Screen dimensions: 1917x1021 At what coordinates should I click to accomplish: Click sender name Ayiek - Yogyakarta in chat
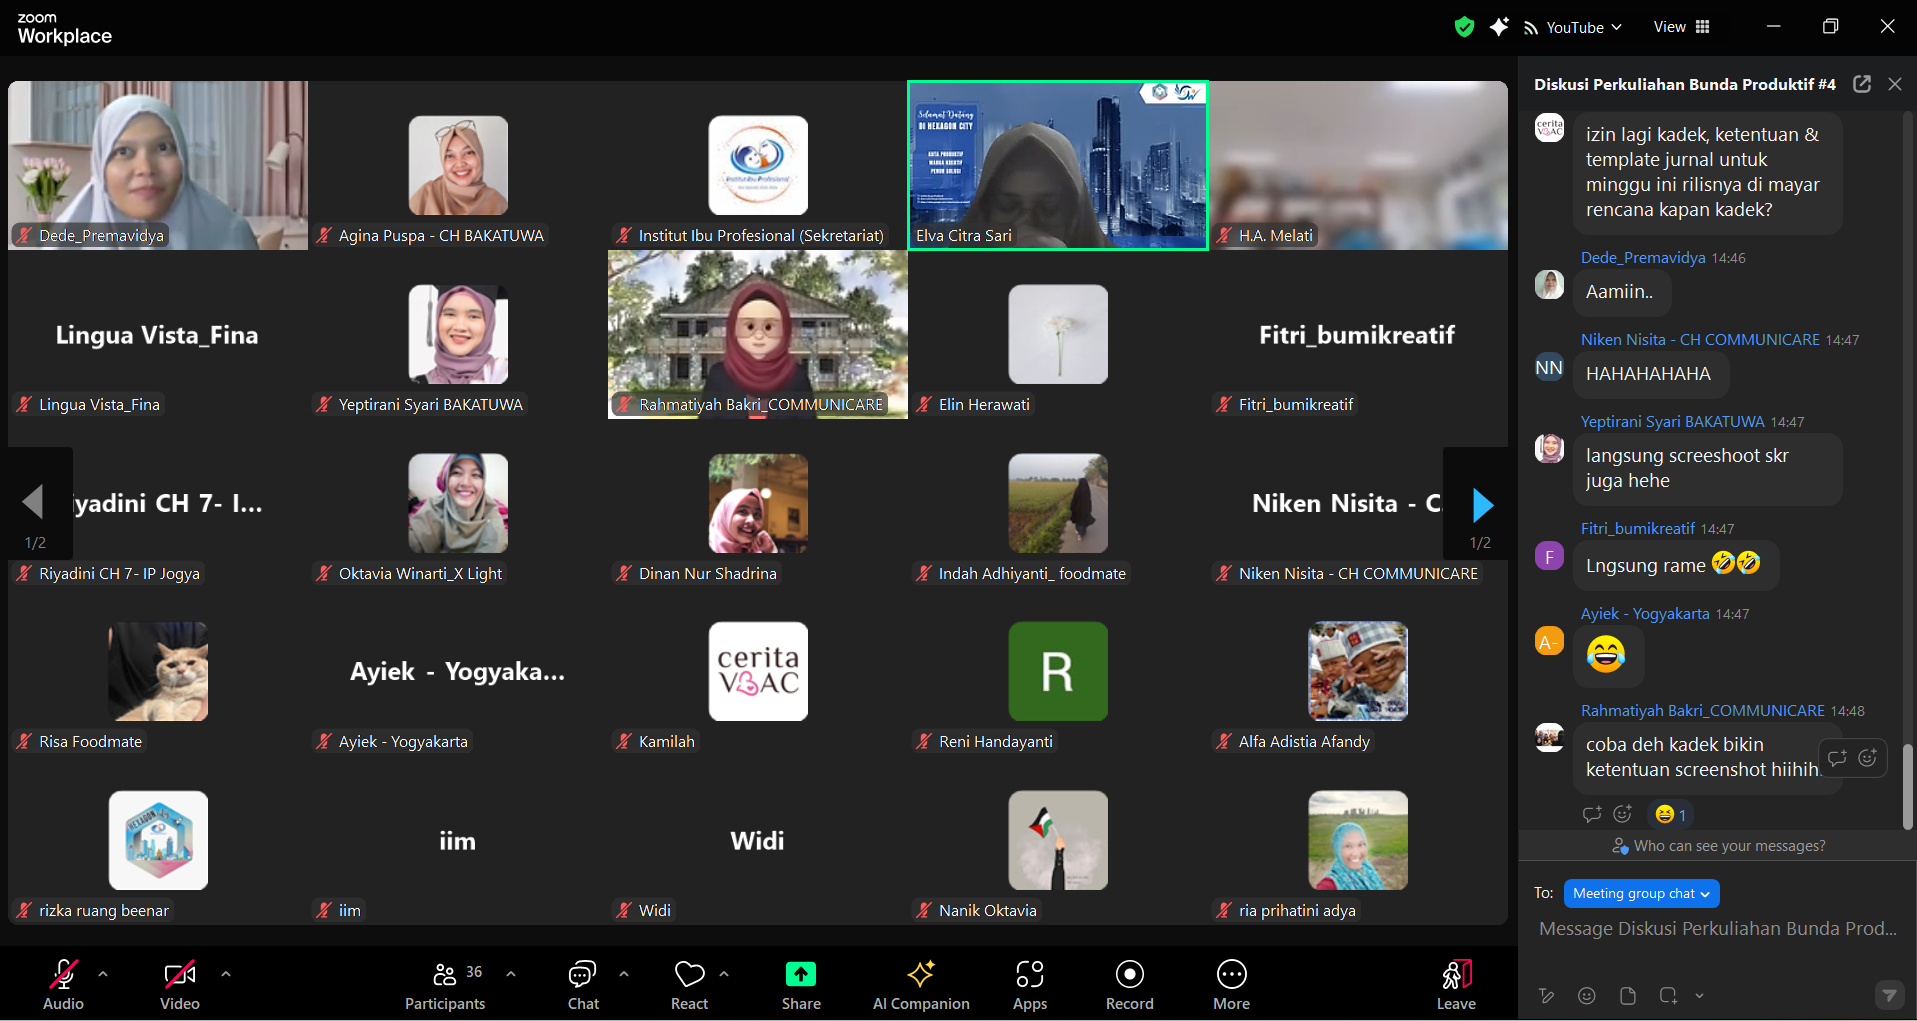coord(1645,614)
